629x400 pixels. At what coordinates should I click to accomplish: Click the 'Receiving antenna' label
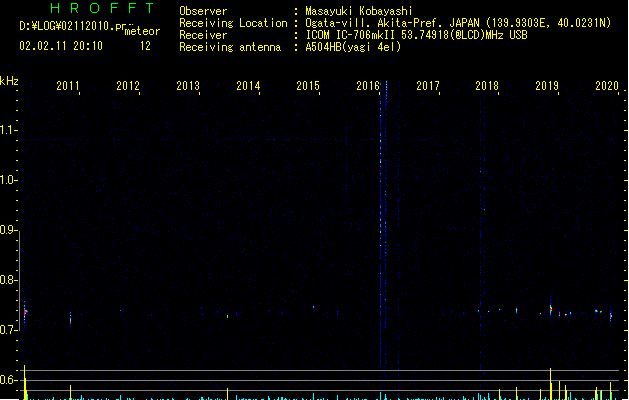230,47
